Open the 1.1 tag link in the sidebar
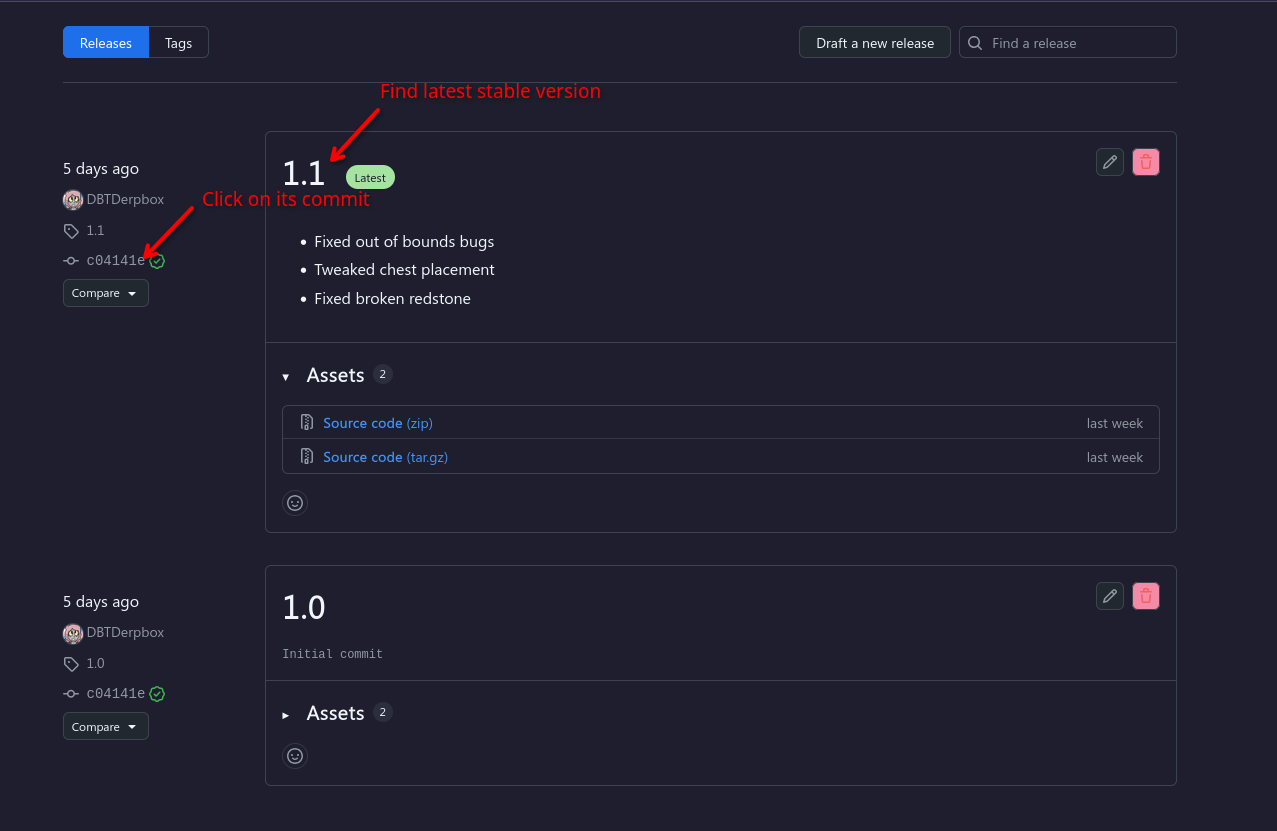The image size is (1277, 831). (x=95, y=230)
